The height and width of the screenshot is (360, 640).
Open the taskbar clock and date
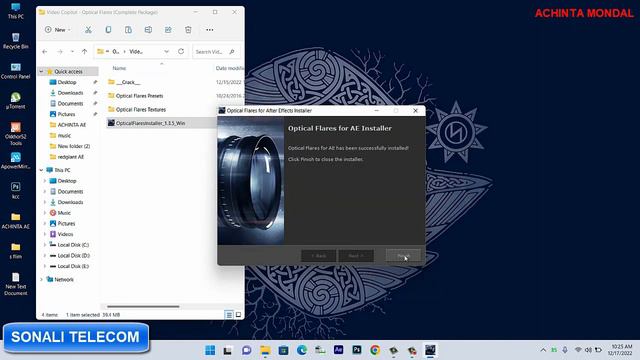[x=620, y=350]
